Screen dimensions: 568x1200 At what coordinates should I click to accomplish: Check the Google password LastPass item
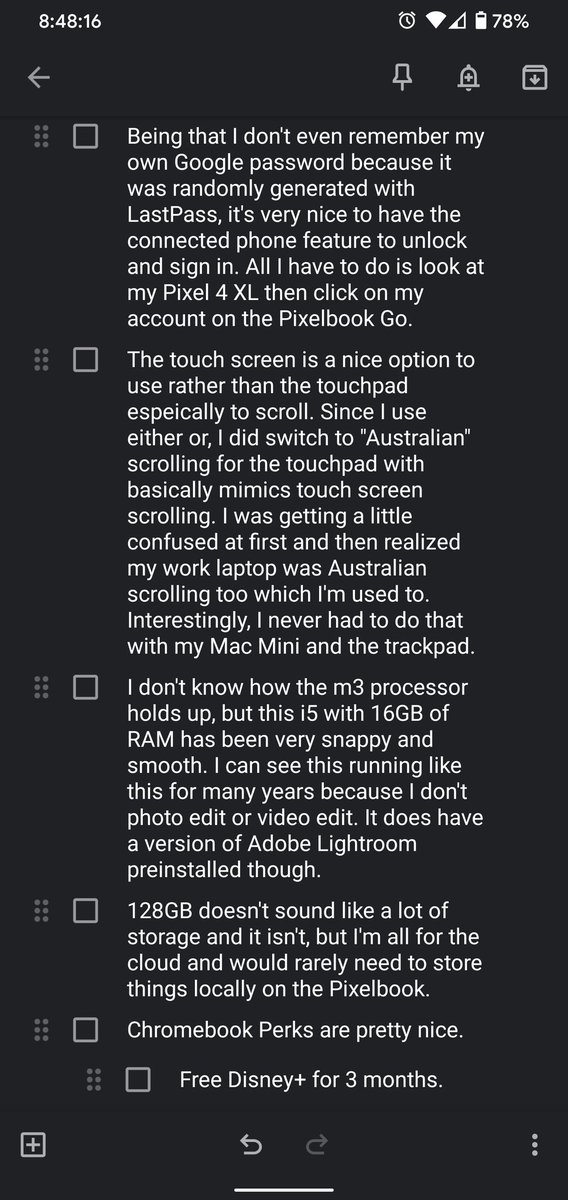click(86, 136)
